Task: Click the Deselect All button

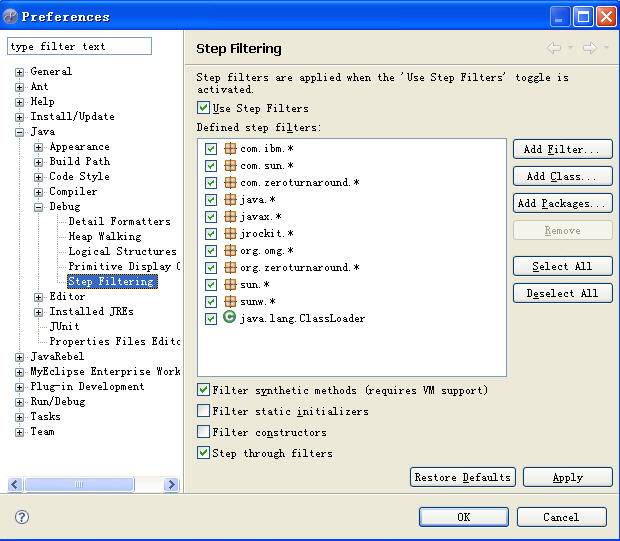Action: pos(562,293)
